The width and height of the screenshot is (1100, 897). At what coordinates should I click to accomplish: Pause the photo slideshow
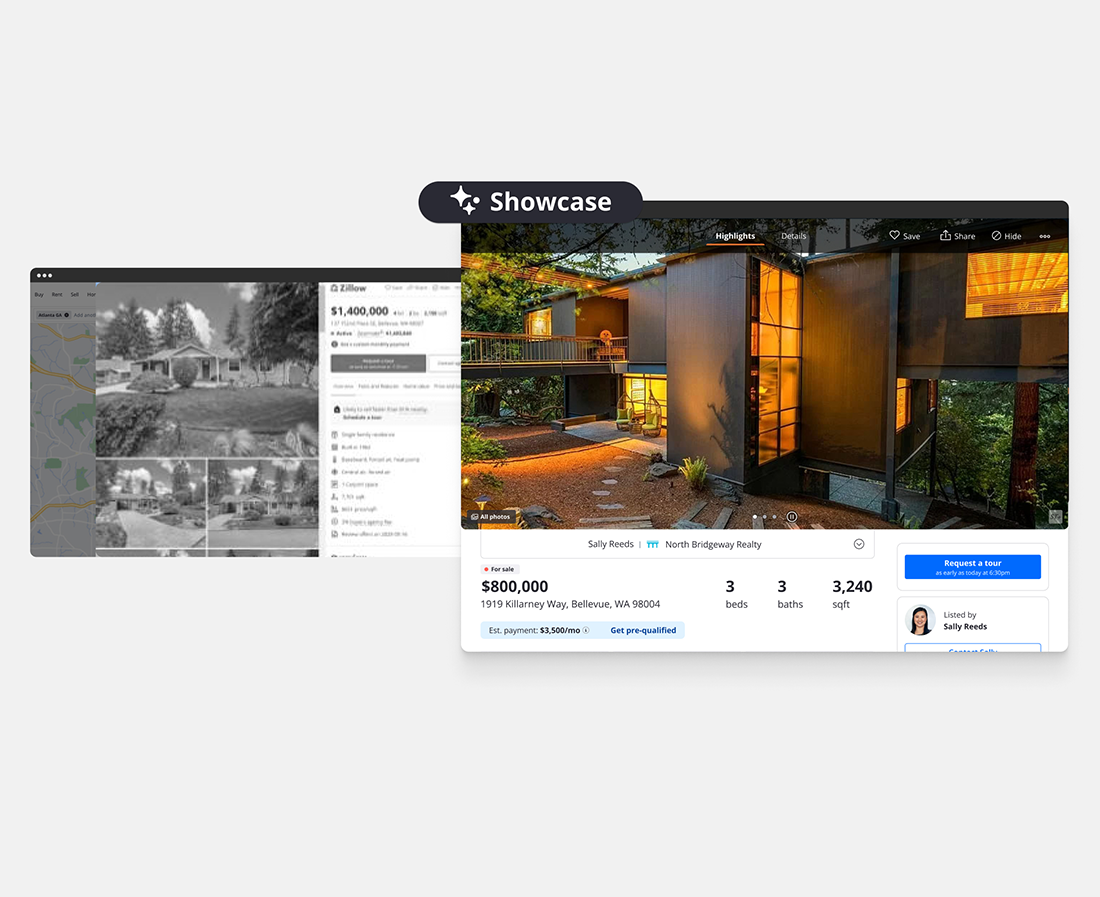[x=792, y=517]
